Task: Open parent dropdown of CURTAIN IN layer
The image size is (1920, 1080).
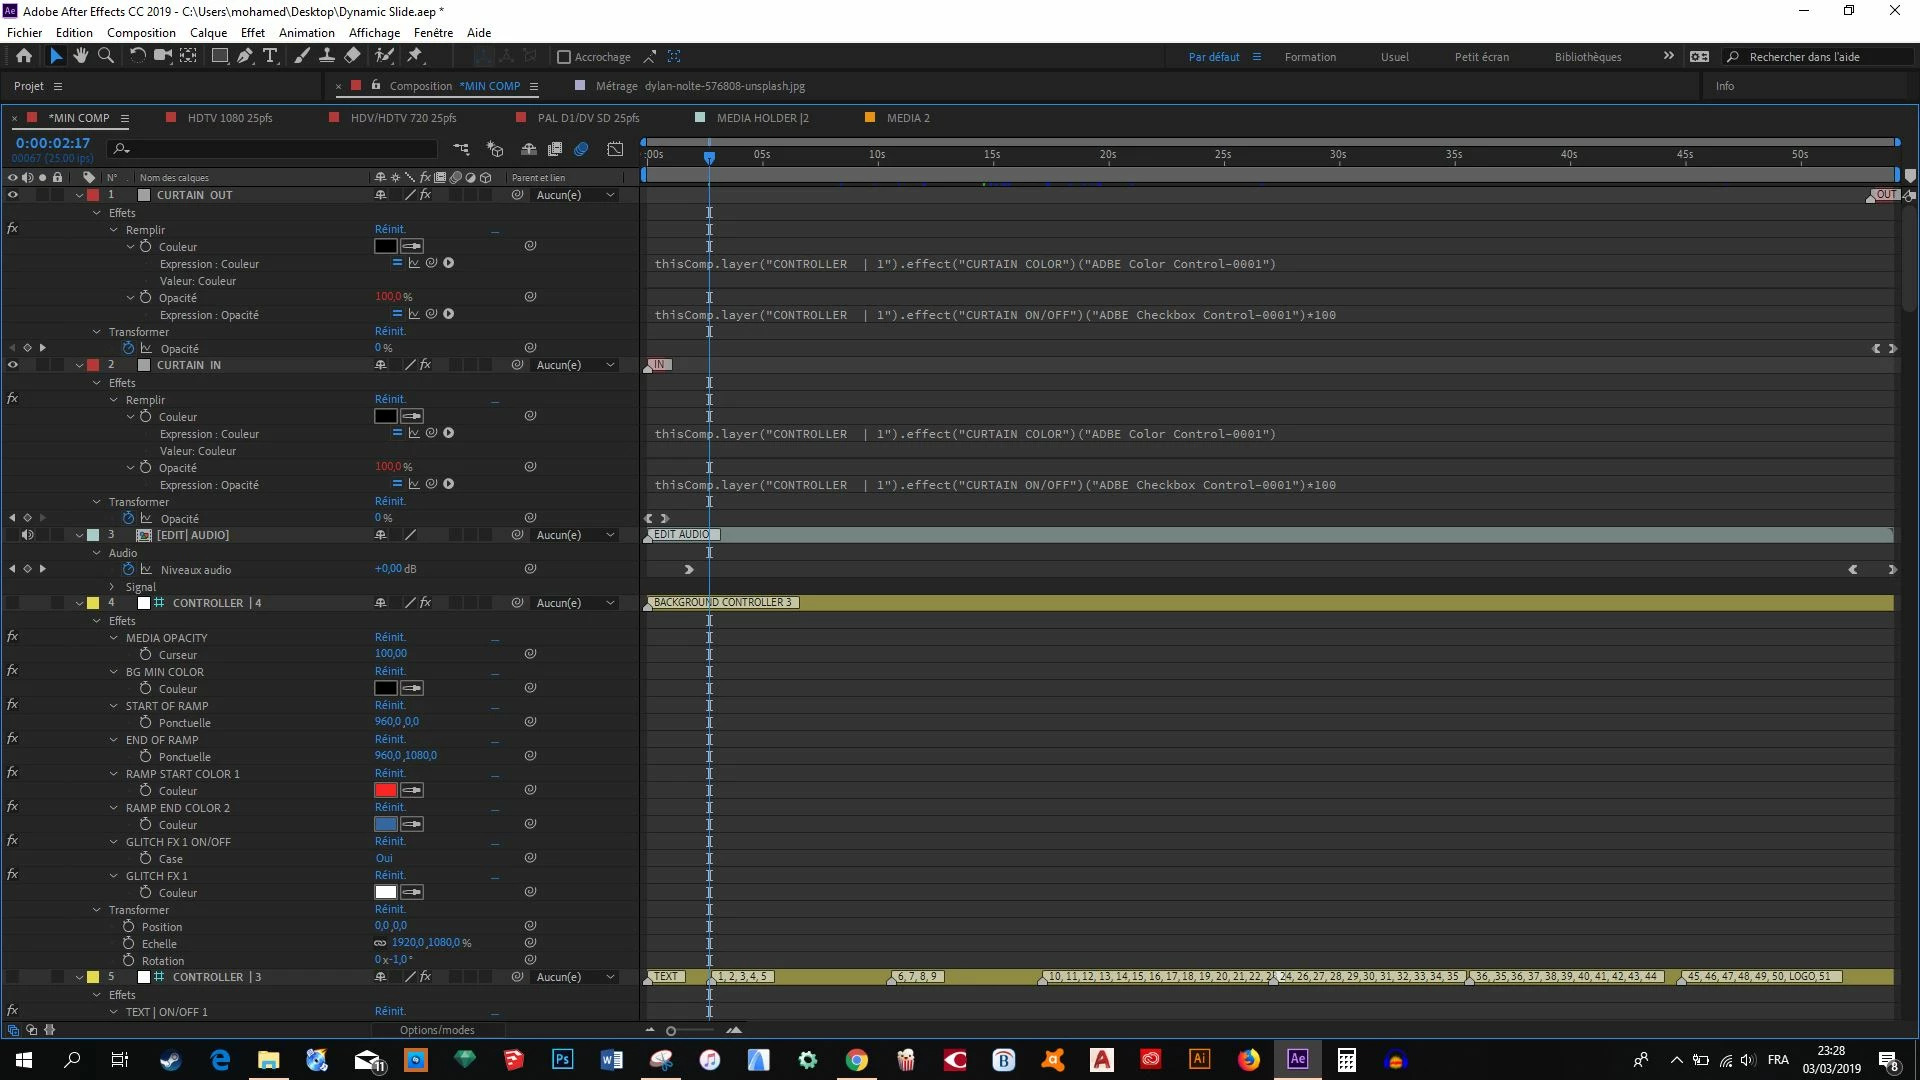Action: tap(575, 365)
